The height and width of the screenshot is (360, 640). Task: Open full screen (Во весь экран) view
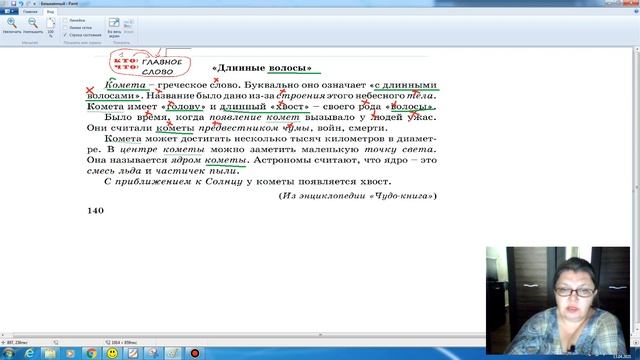(x=114, y=28)
